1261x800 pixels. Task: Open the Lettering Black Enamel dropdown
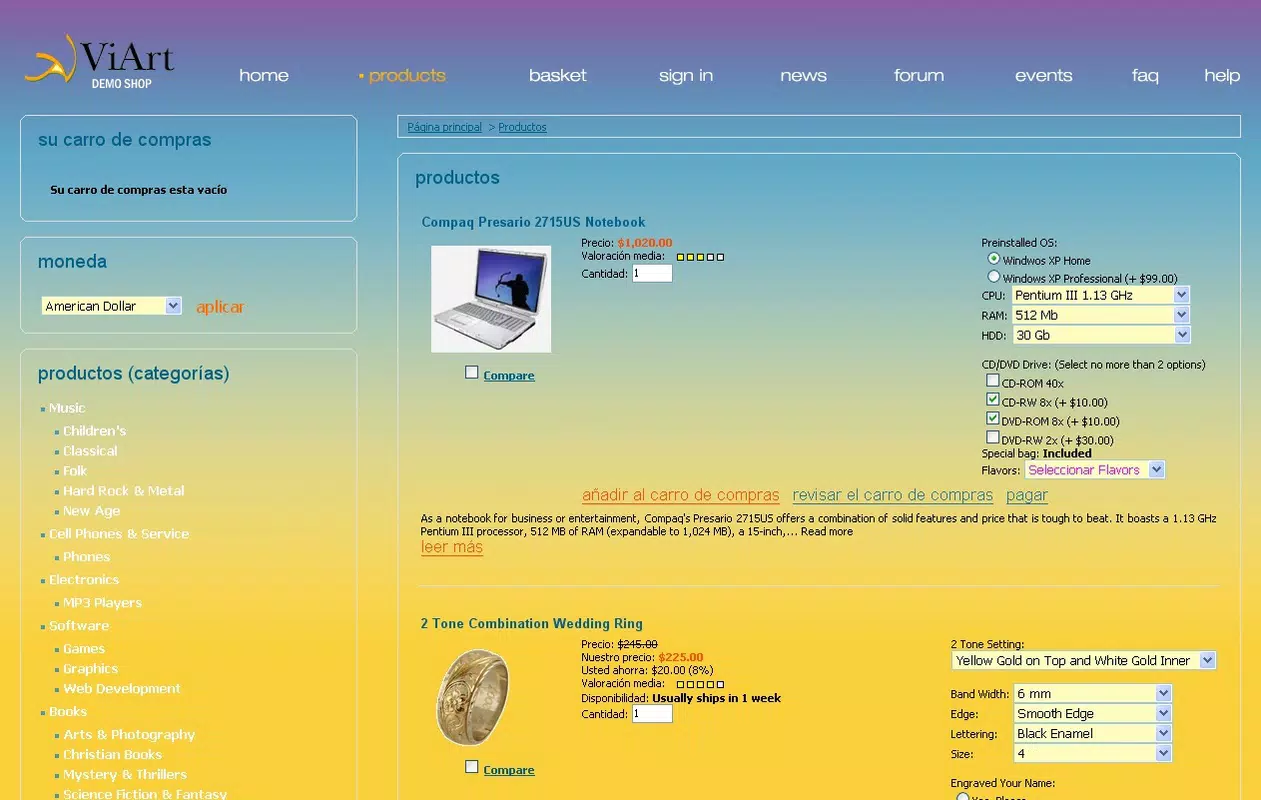(1093, 733)
